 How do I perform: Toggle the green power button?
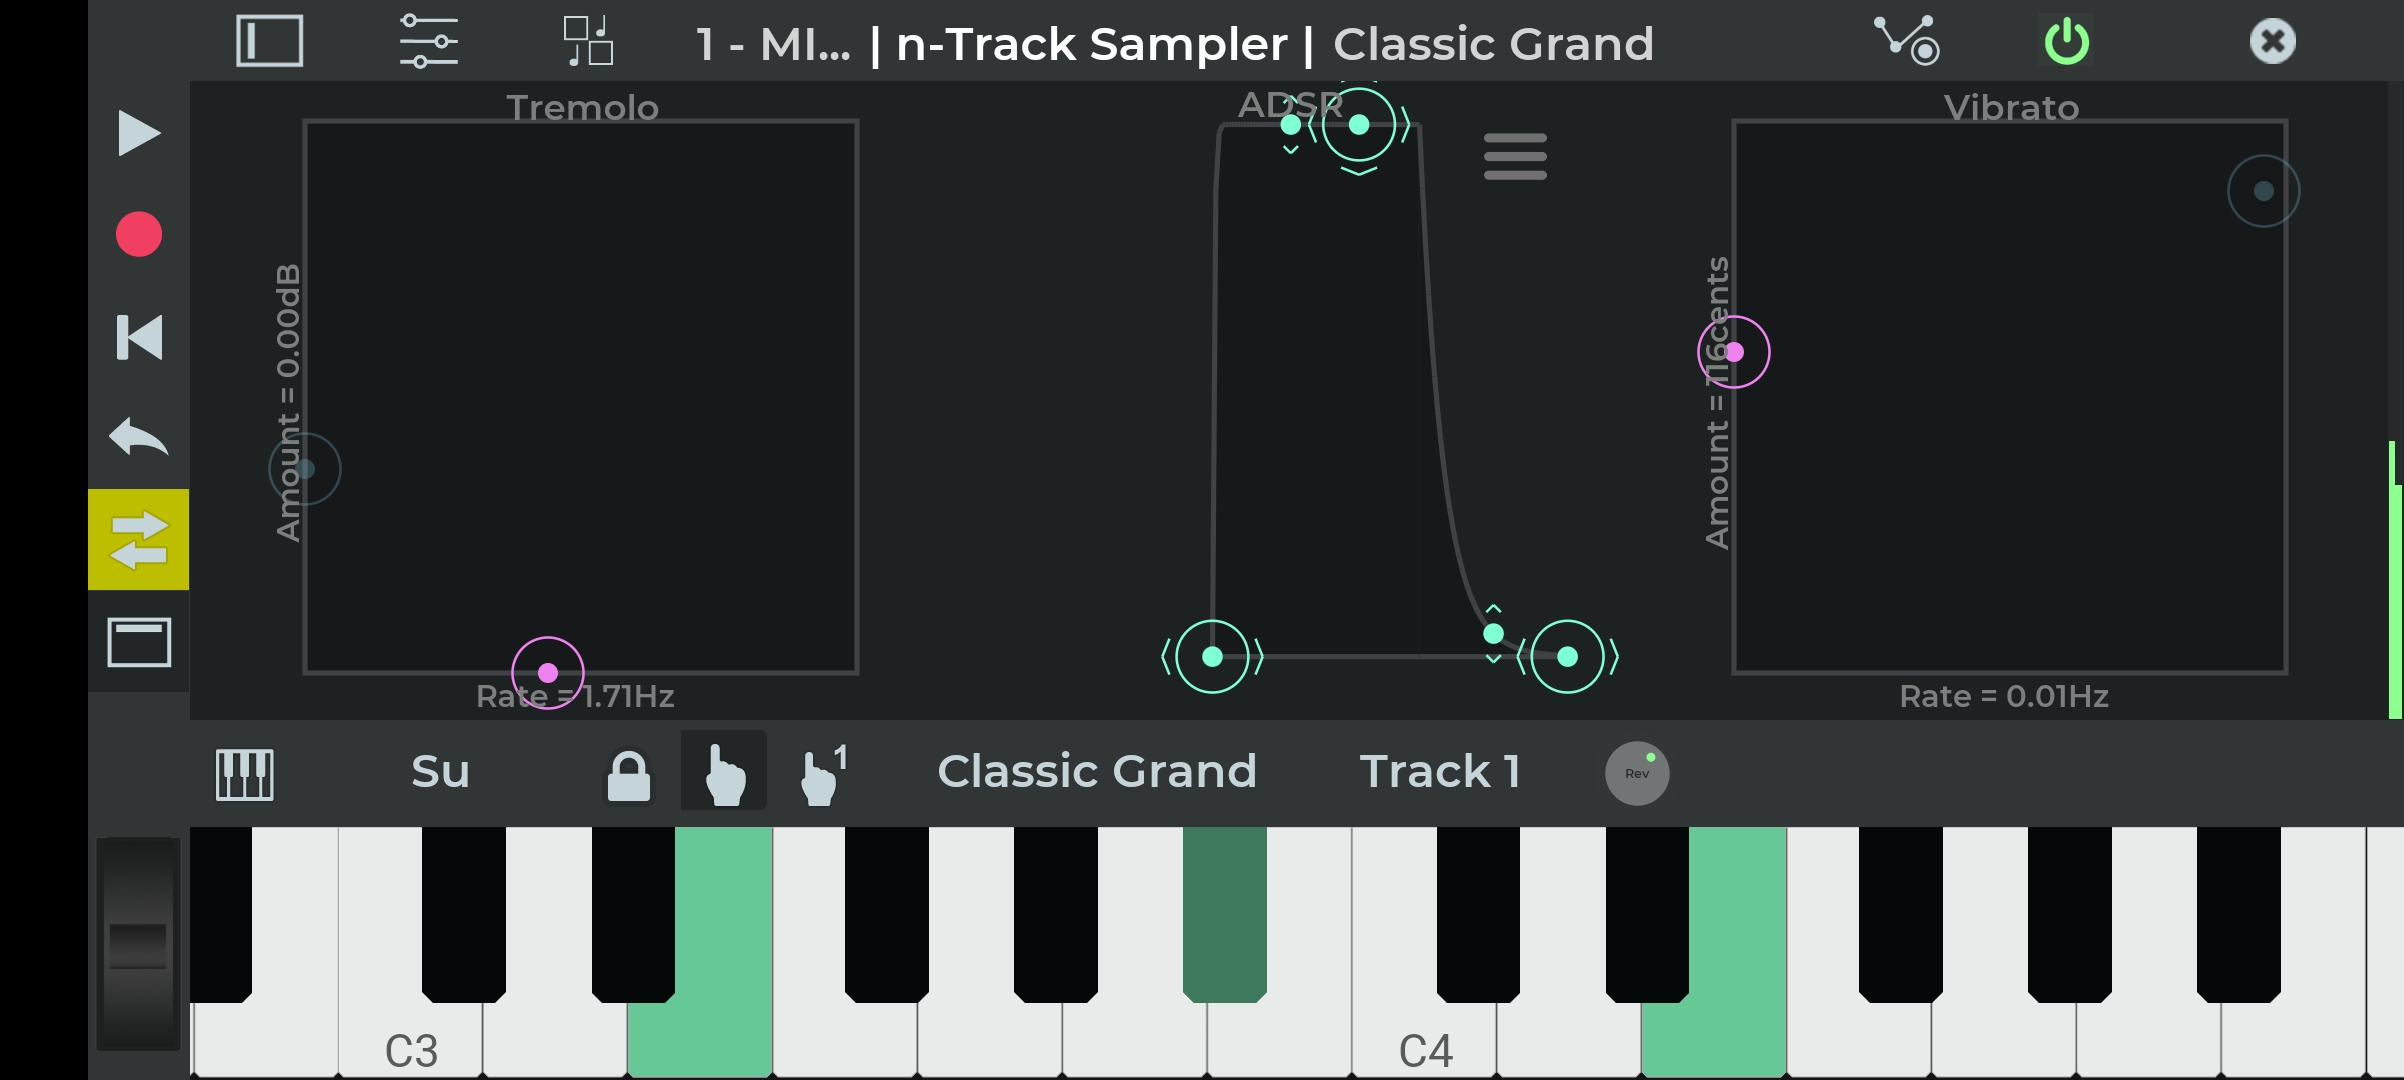2067,42
